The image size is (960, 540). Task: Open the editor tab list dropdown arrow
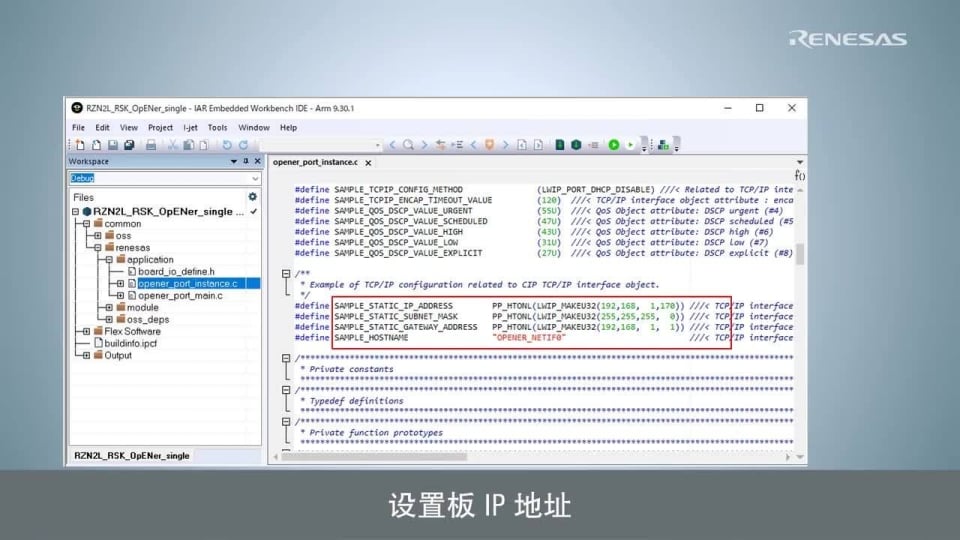pyautogui.click(x=800, y=162)
